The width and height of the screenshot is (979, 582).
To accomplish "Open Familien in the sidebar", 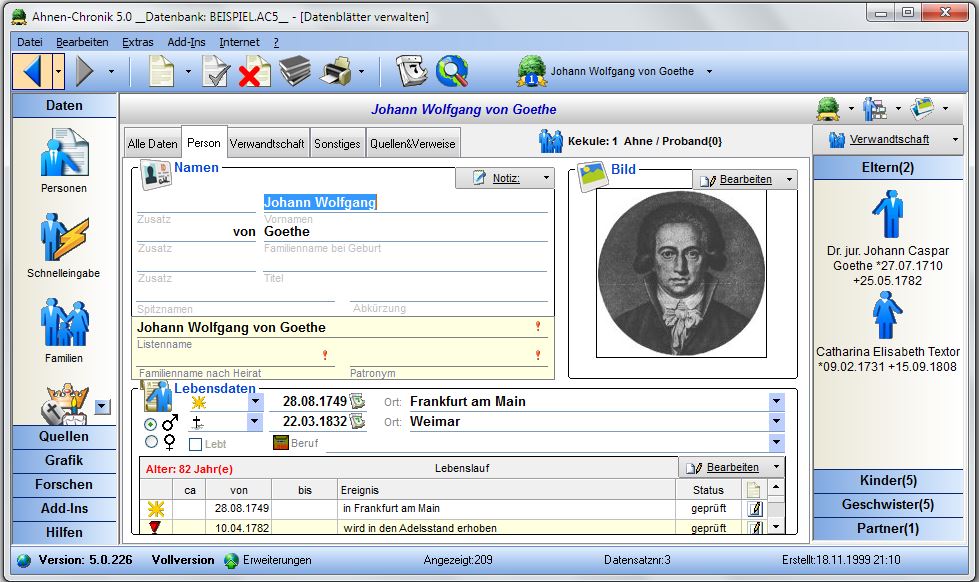I will pos(64,331).
